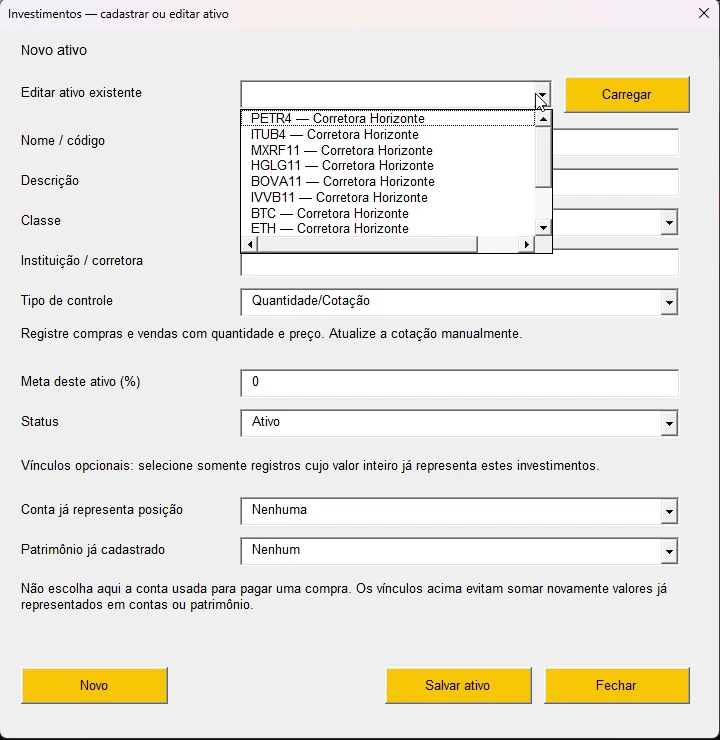
Task: Select HGLG11 — Corretora Horizonte option
Action: (x=388, y=166)
